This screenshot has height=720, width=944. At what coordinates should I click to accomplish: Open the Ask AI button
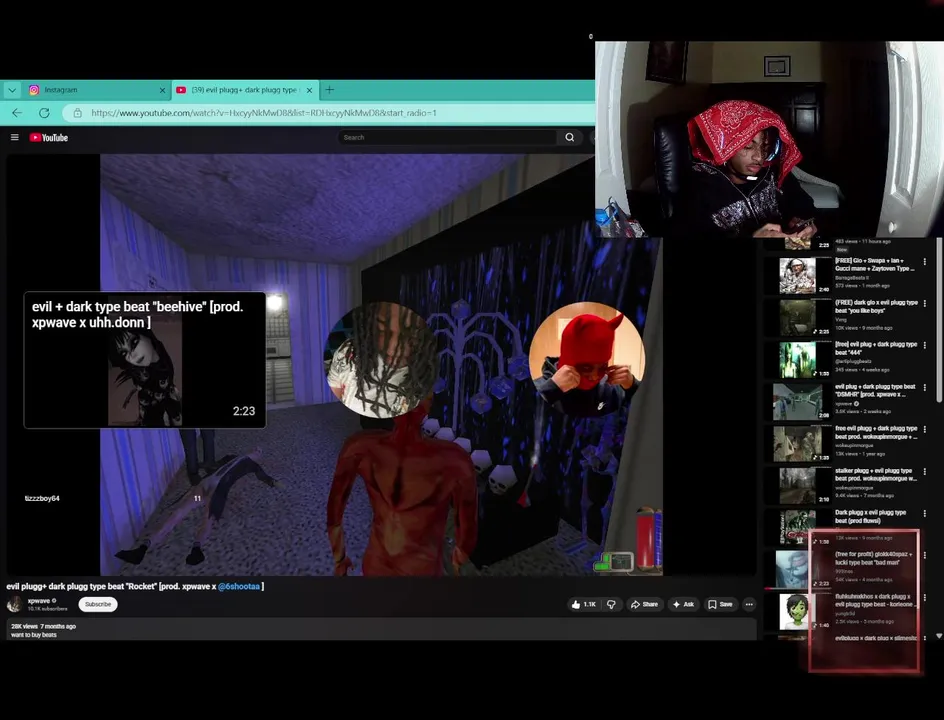[683, 604]
